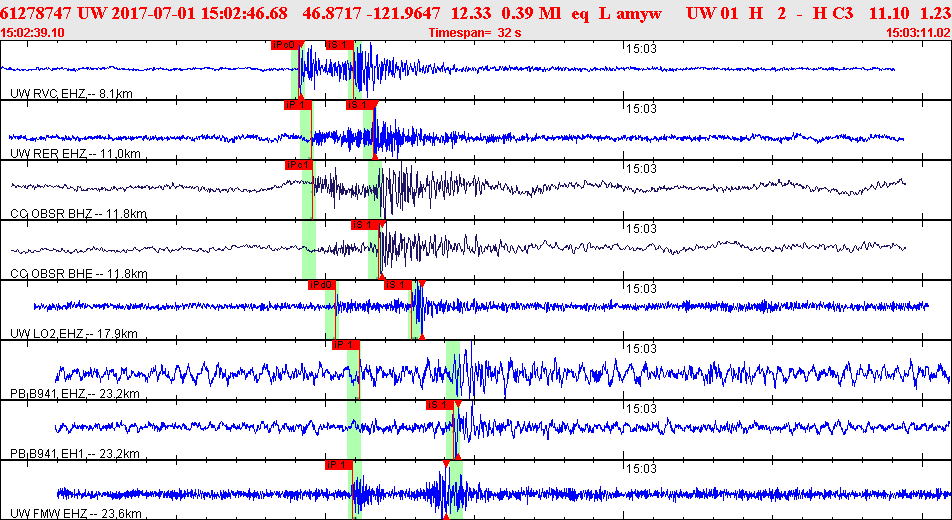Viewport: 952px width, 520px height.
Task: Select the iS 1 pick flag on OBSR BHE
Action: coord(366,225)
